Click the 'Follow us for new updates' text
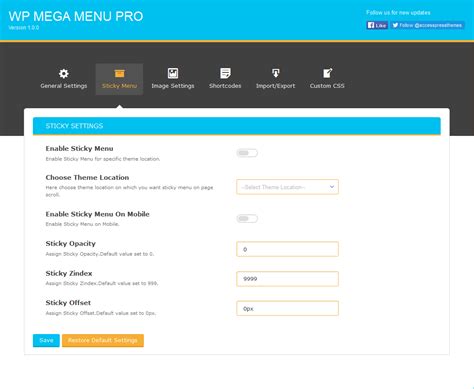Image resolution: width=474 pixels, height=389 pixels. [x=398, y=13]
